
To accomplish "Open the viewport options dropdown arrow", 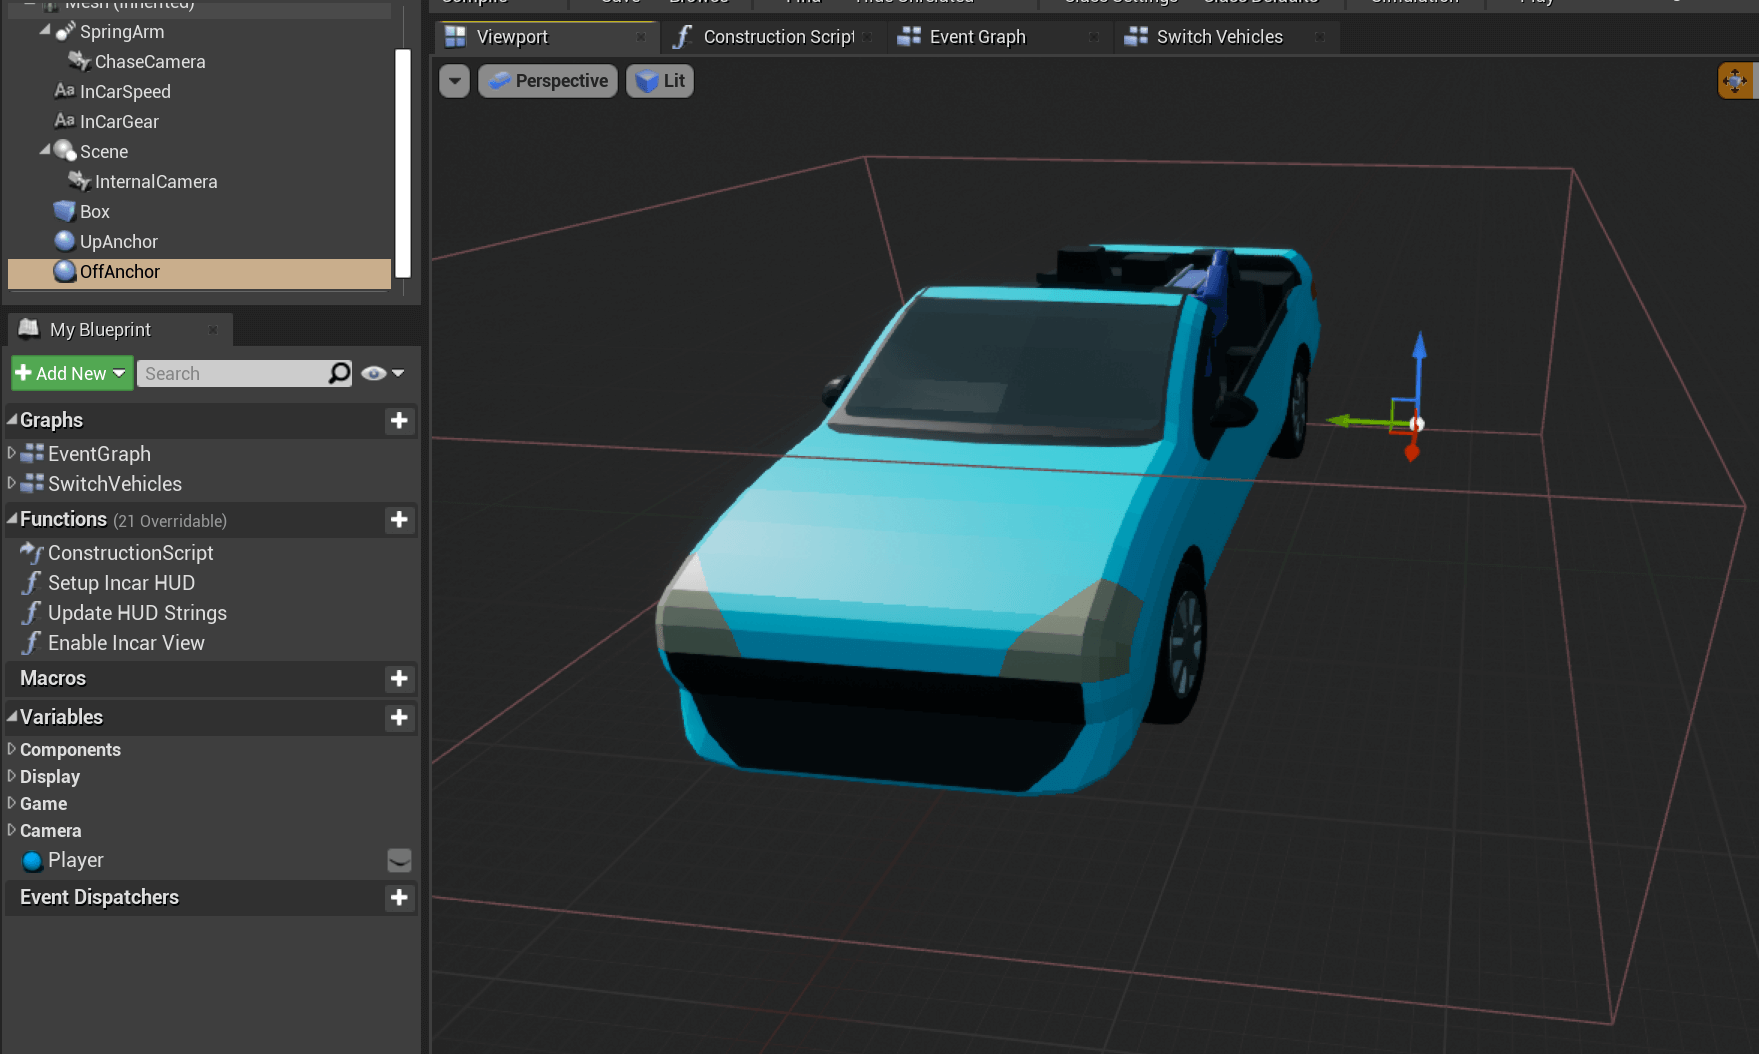I will pyautogui.click(x=455, y=81).
